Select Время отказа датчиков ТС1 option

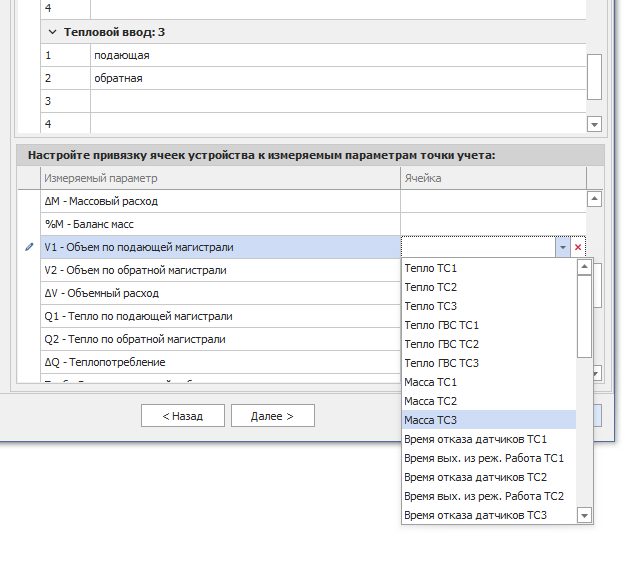tap(475, 439)
